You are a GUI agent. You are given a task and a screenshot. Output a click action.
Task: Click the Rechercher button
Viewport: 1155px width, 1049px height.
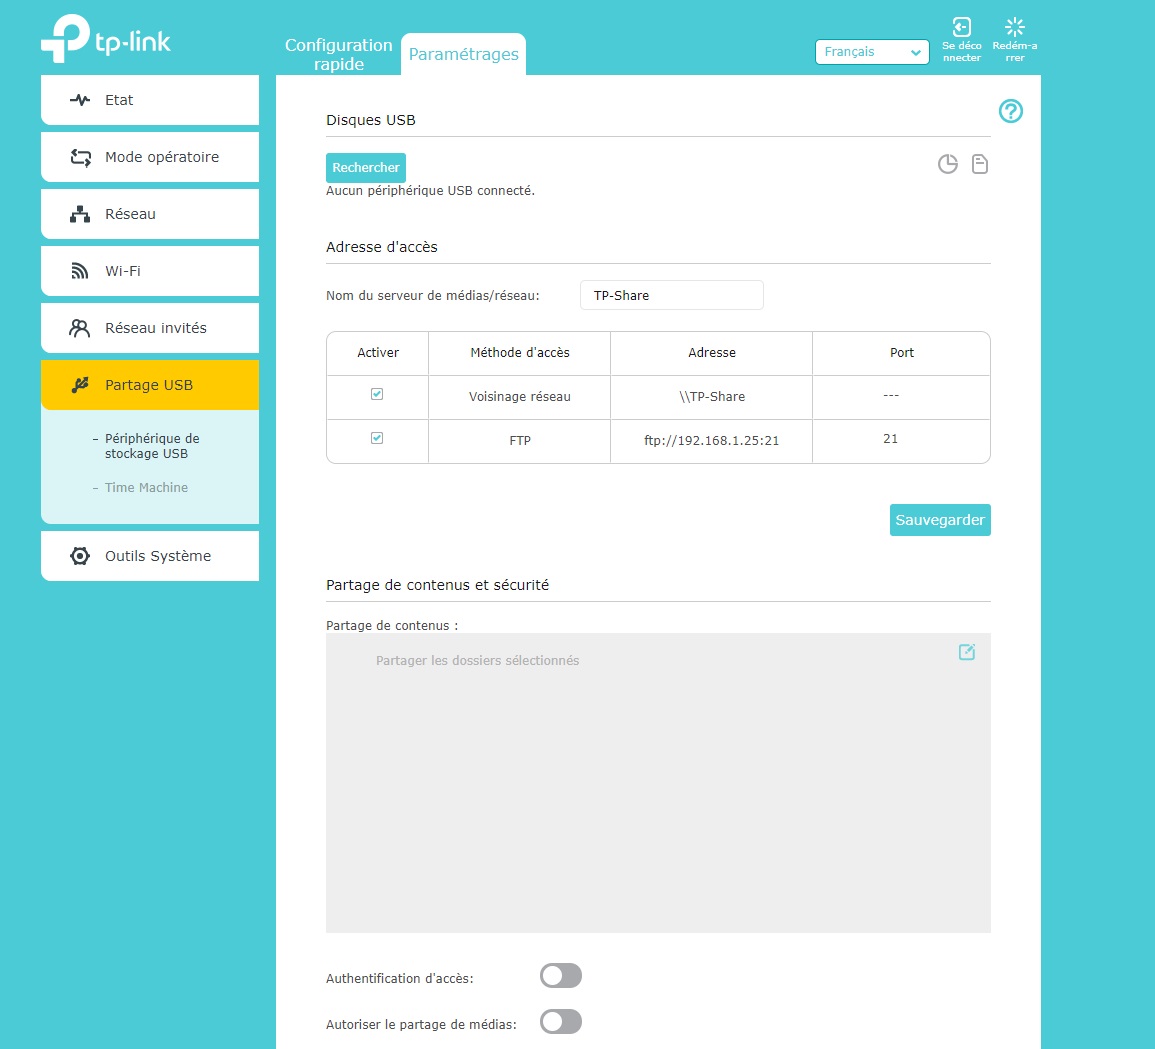pyautogui.click(x=366, y=168)
